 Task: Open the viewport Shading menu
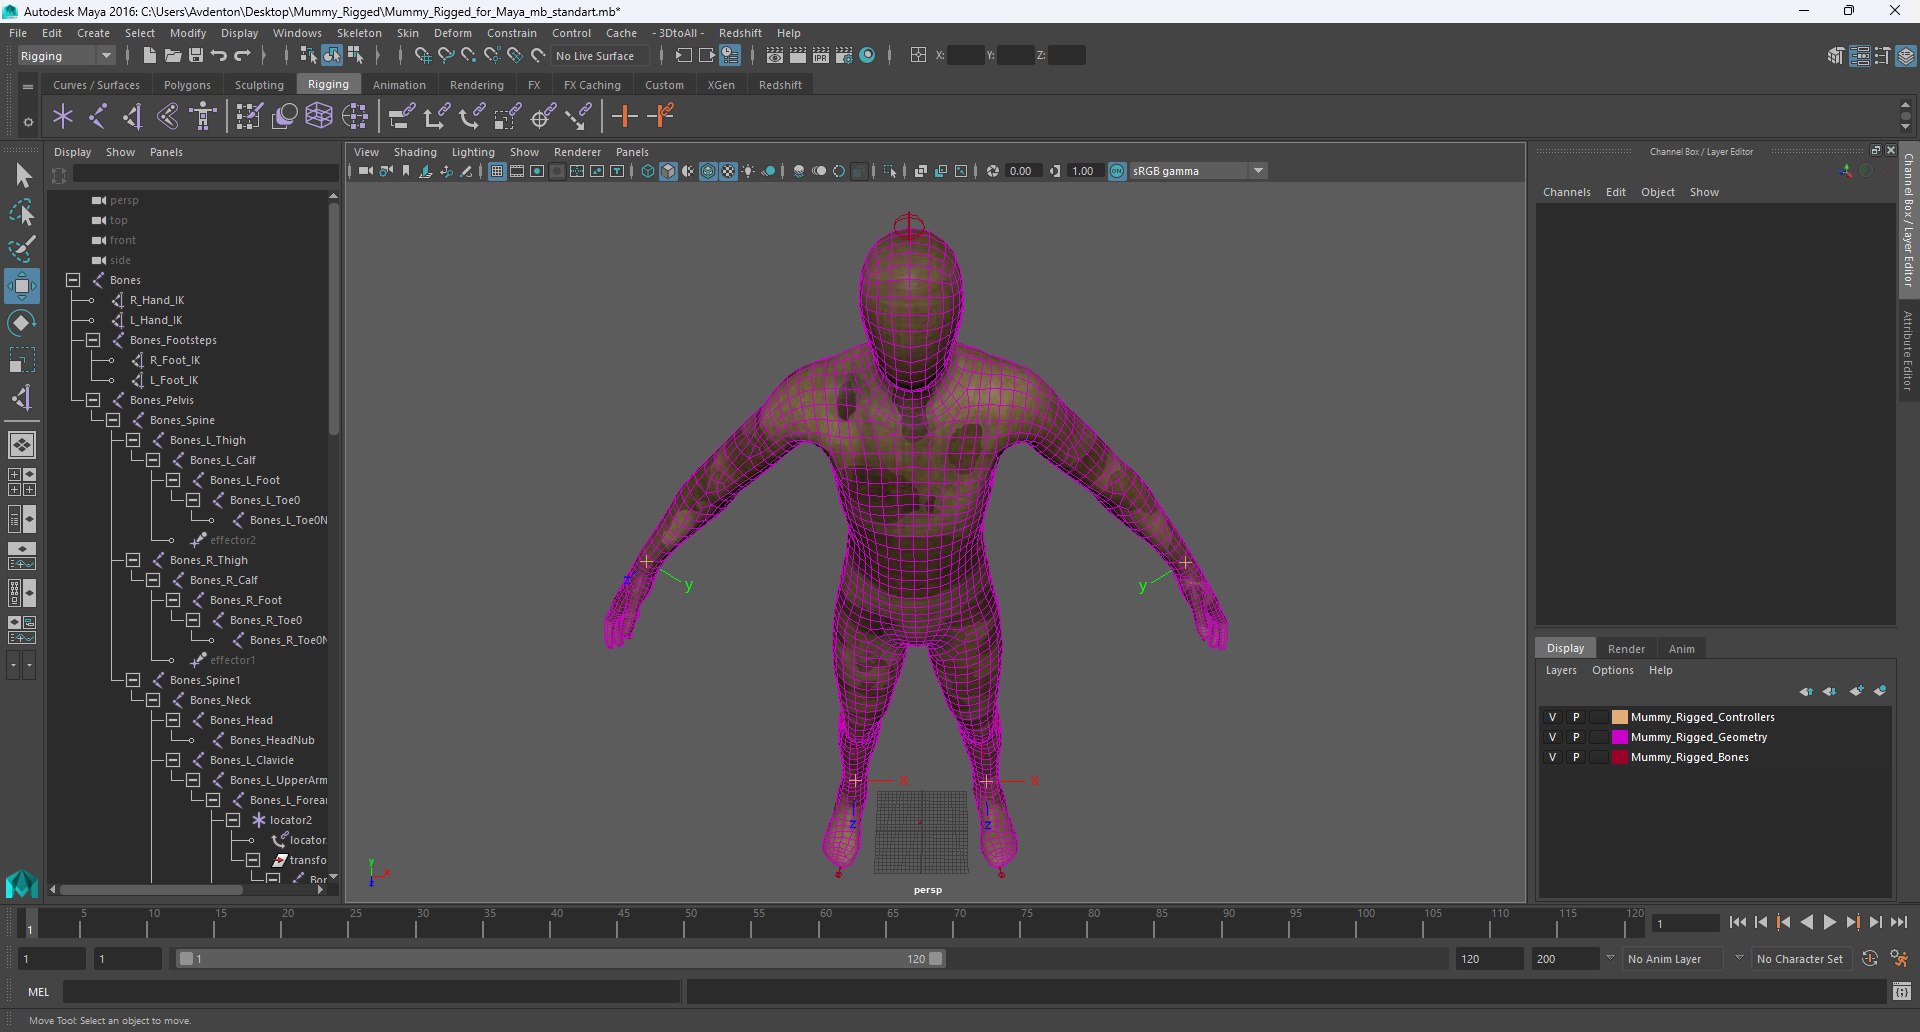415,152
